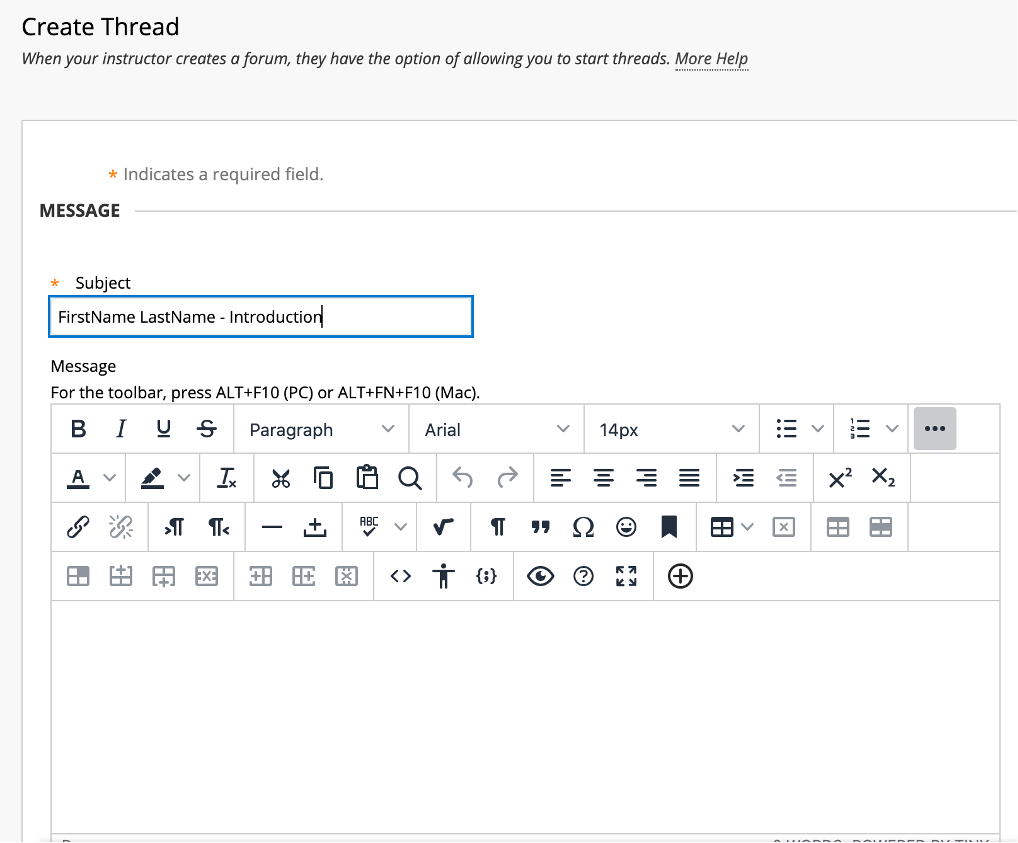Open the emoji picker icon
Image resolution: width=1018 pixels, height=843 pixels.
point(626,527)
